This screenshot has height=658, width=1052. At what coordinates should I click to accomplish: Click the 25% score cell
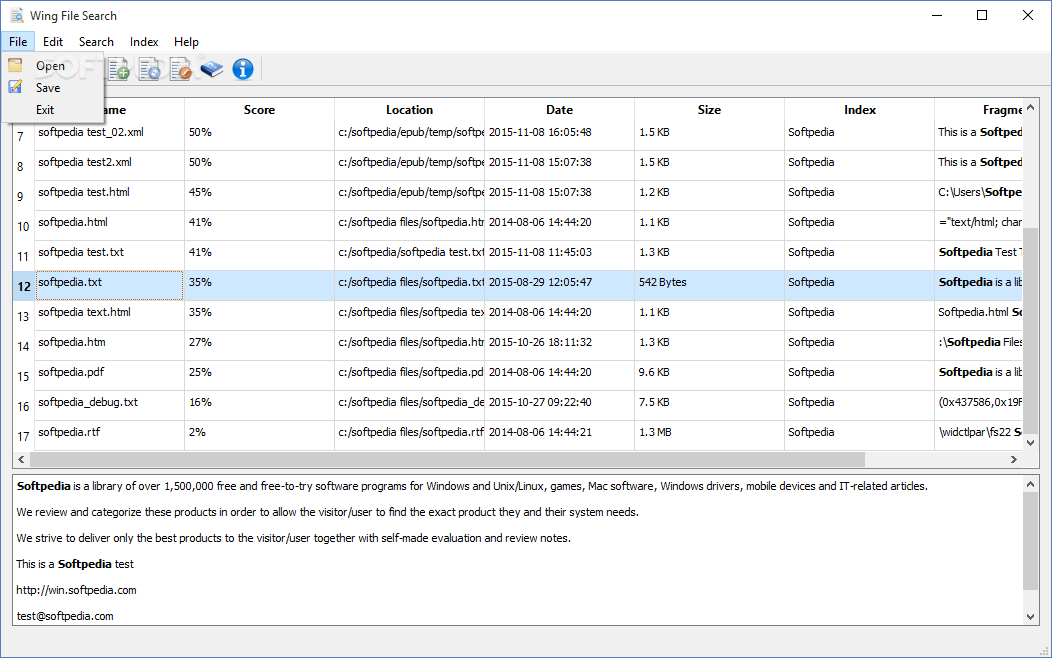(x=259, y=376)
